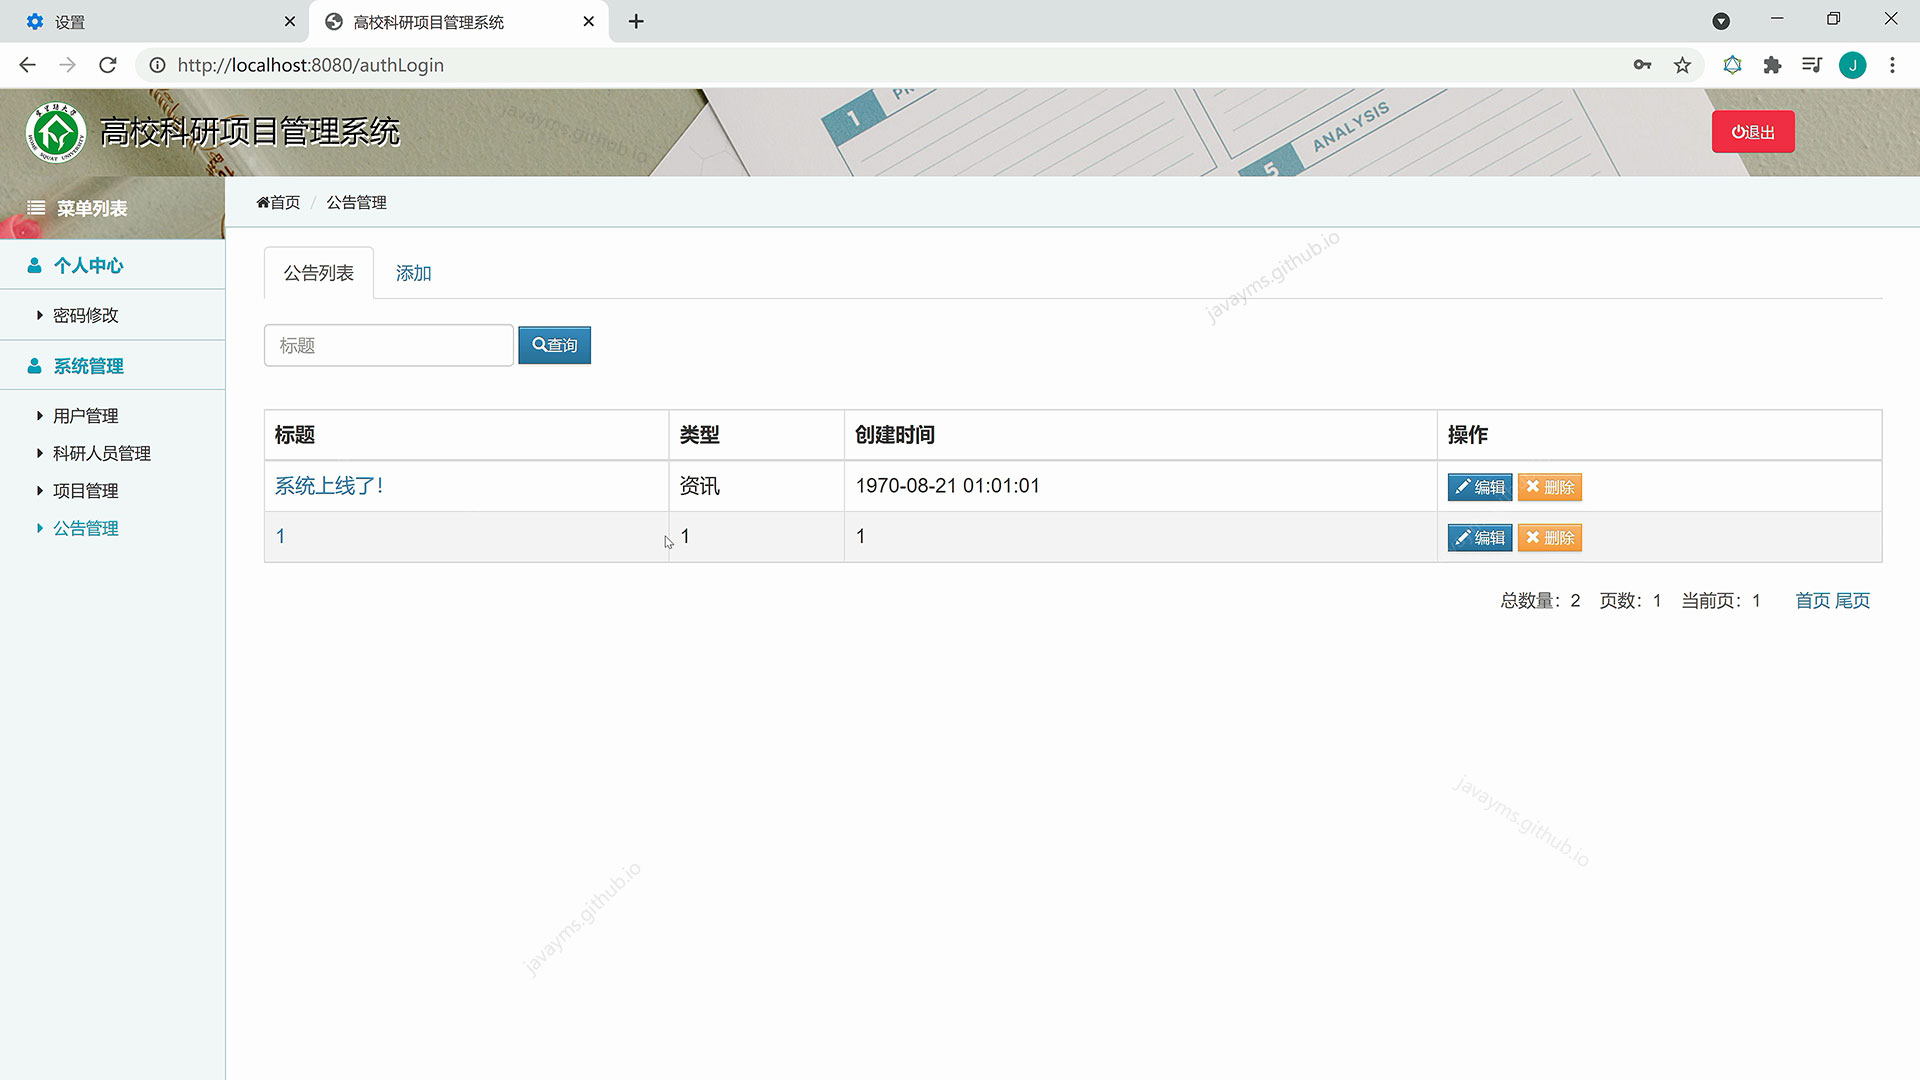Expand the 用户管理 menu item
1920x1080 pixels.
(x=85, y=415)
